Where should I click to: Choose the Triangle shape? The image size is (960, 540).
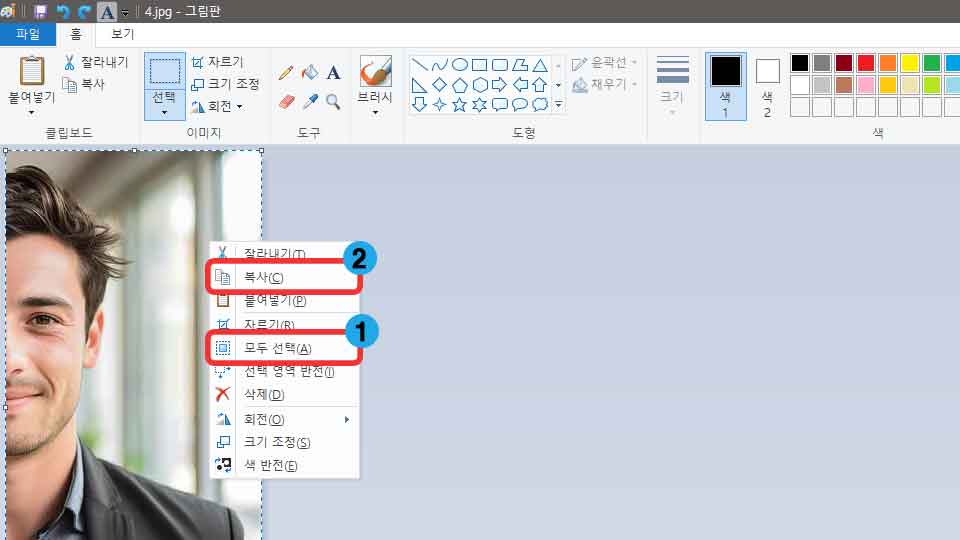tap(539, 65)
